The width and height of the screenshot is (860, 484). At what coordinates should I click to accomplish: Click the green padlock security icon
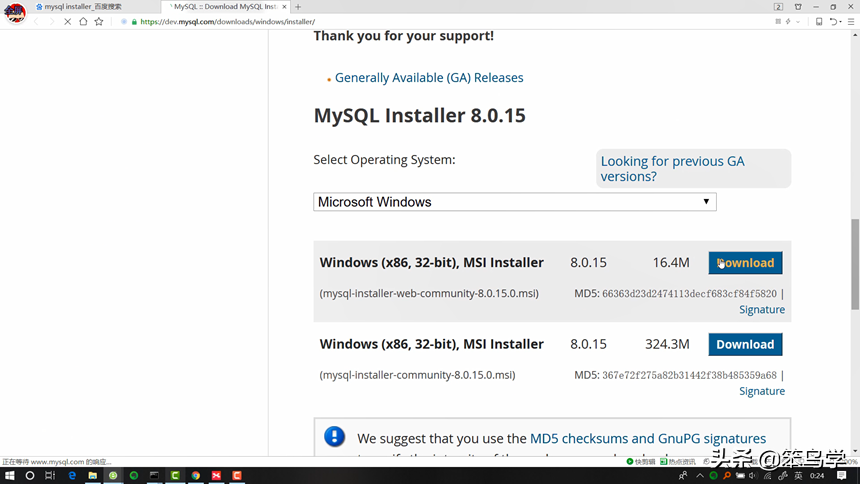coord(134,22)
